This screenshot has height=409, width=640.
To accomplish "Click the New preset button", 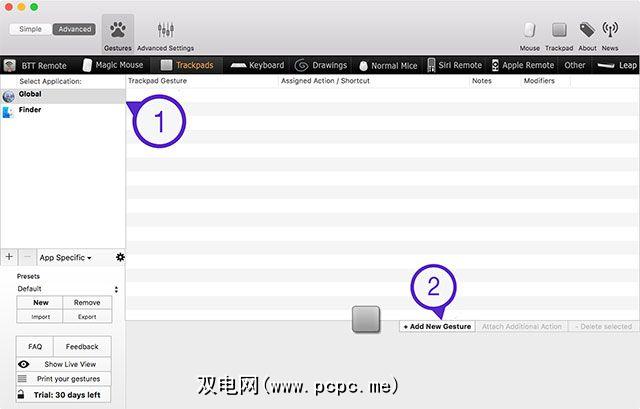I will pyautogui.click(x=40, y=302).
